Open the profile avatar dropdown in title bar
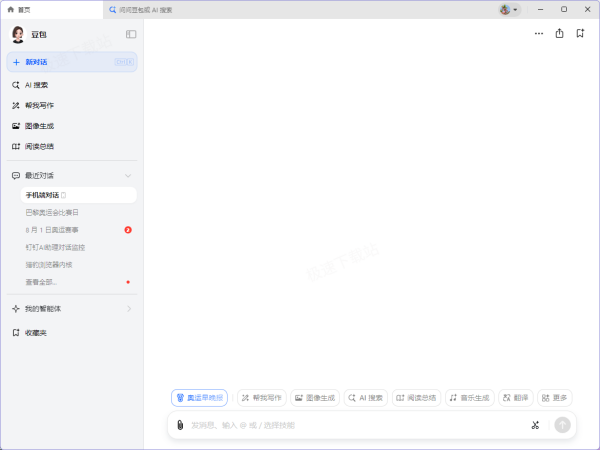This screenshot has height=450, width=600. [509, 9]
